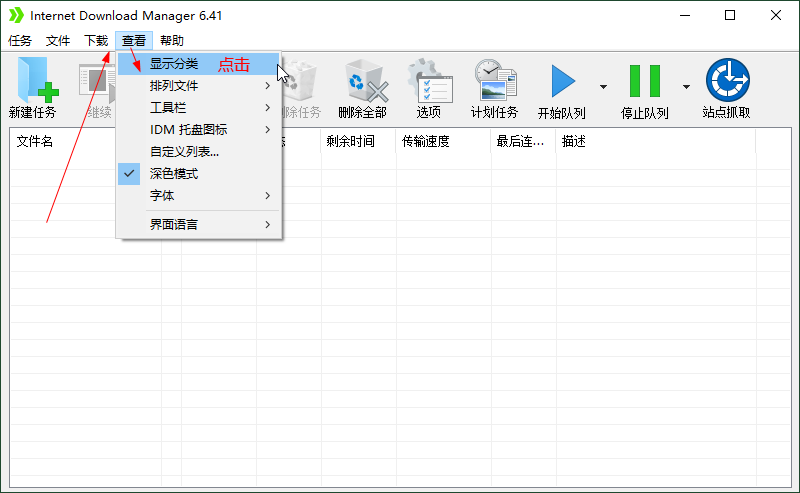Open the 文件 menu
Screen dimensions: 800x493
click(58, 41)
